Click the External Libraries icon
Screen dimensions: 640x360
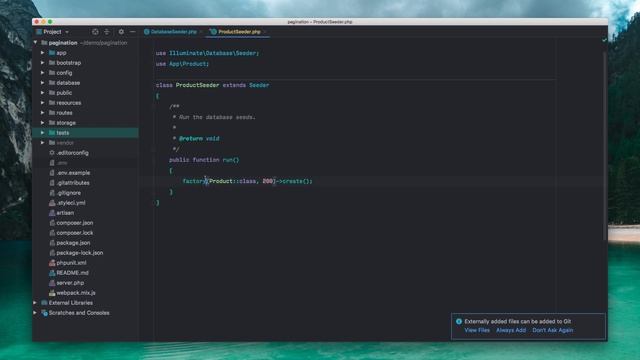[44, 303]
